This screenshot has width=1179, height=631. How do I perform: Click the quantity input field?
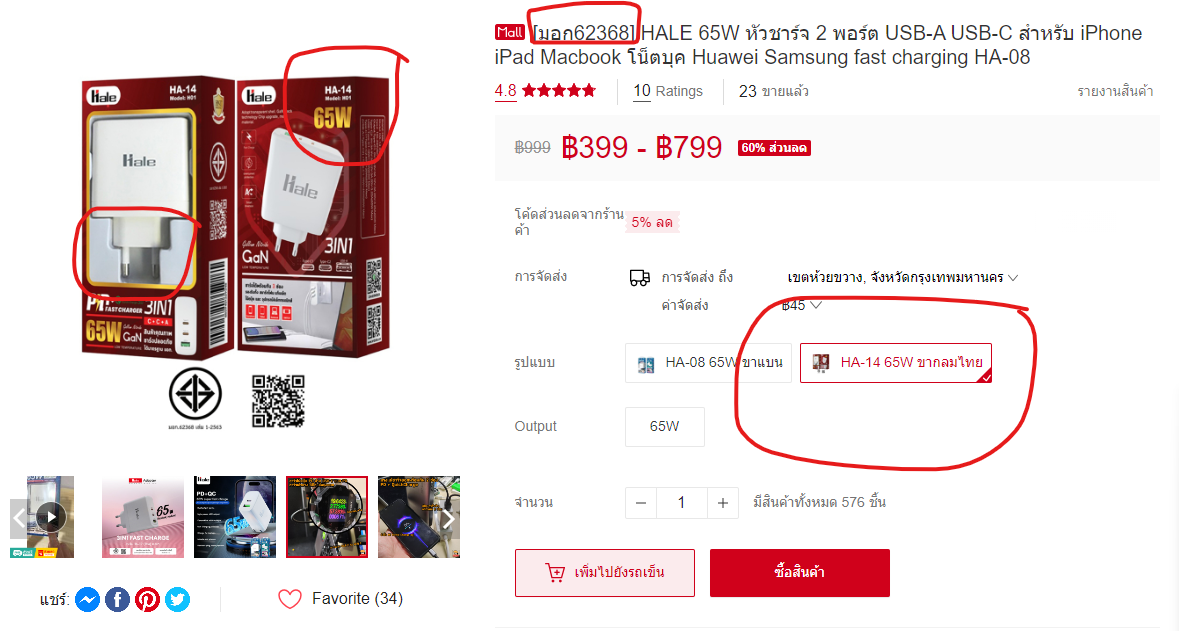[x=682, y=502]
